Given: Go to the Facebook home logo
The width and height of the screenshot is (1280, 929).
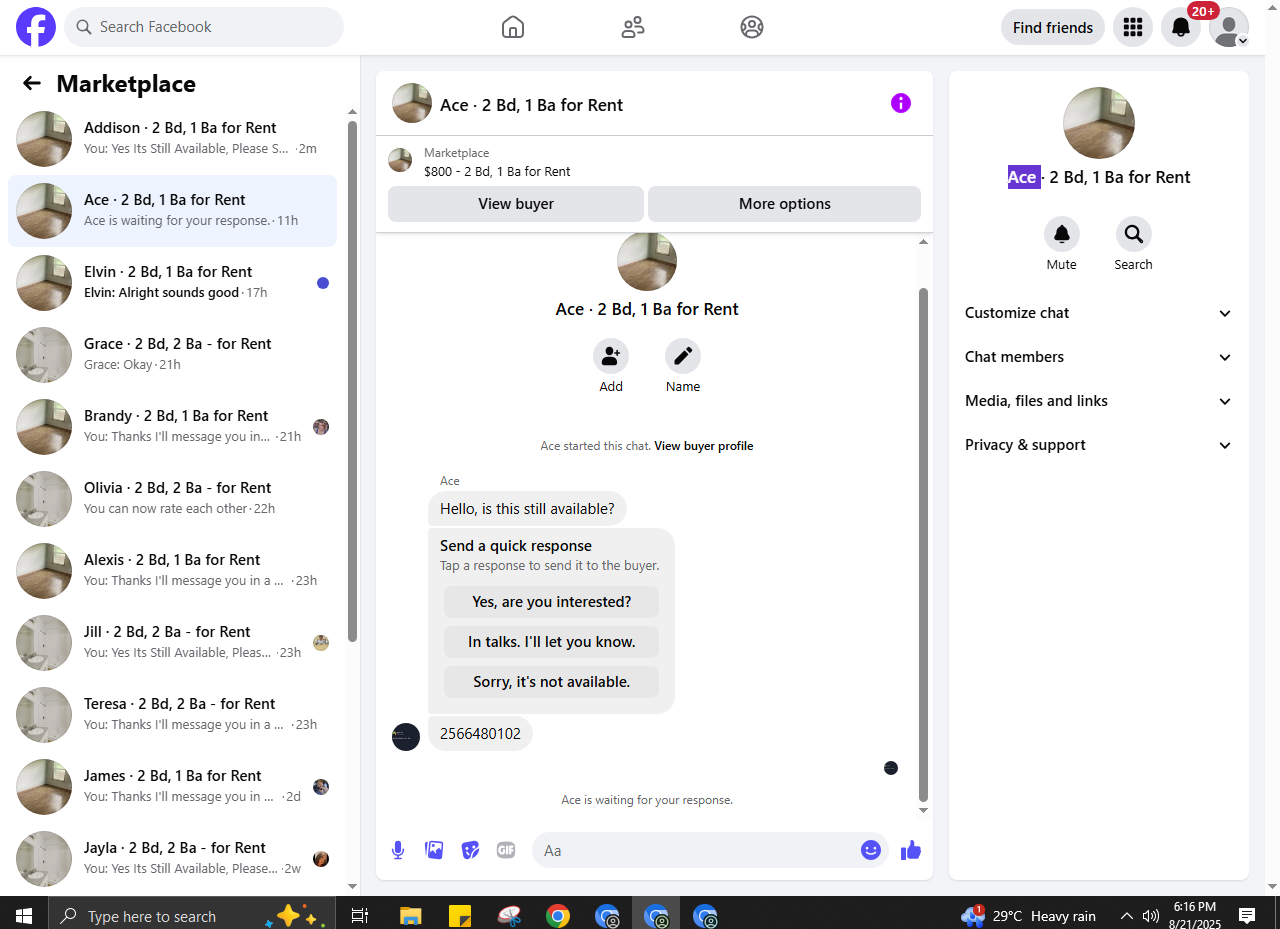Looking at the screenshot, I should [x=36, y=27].
